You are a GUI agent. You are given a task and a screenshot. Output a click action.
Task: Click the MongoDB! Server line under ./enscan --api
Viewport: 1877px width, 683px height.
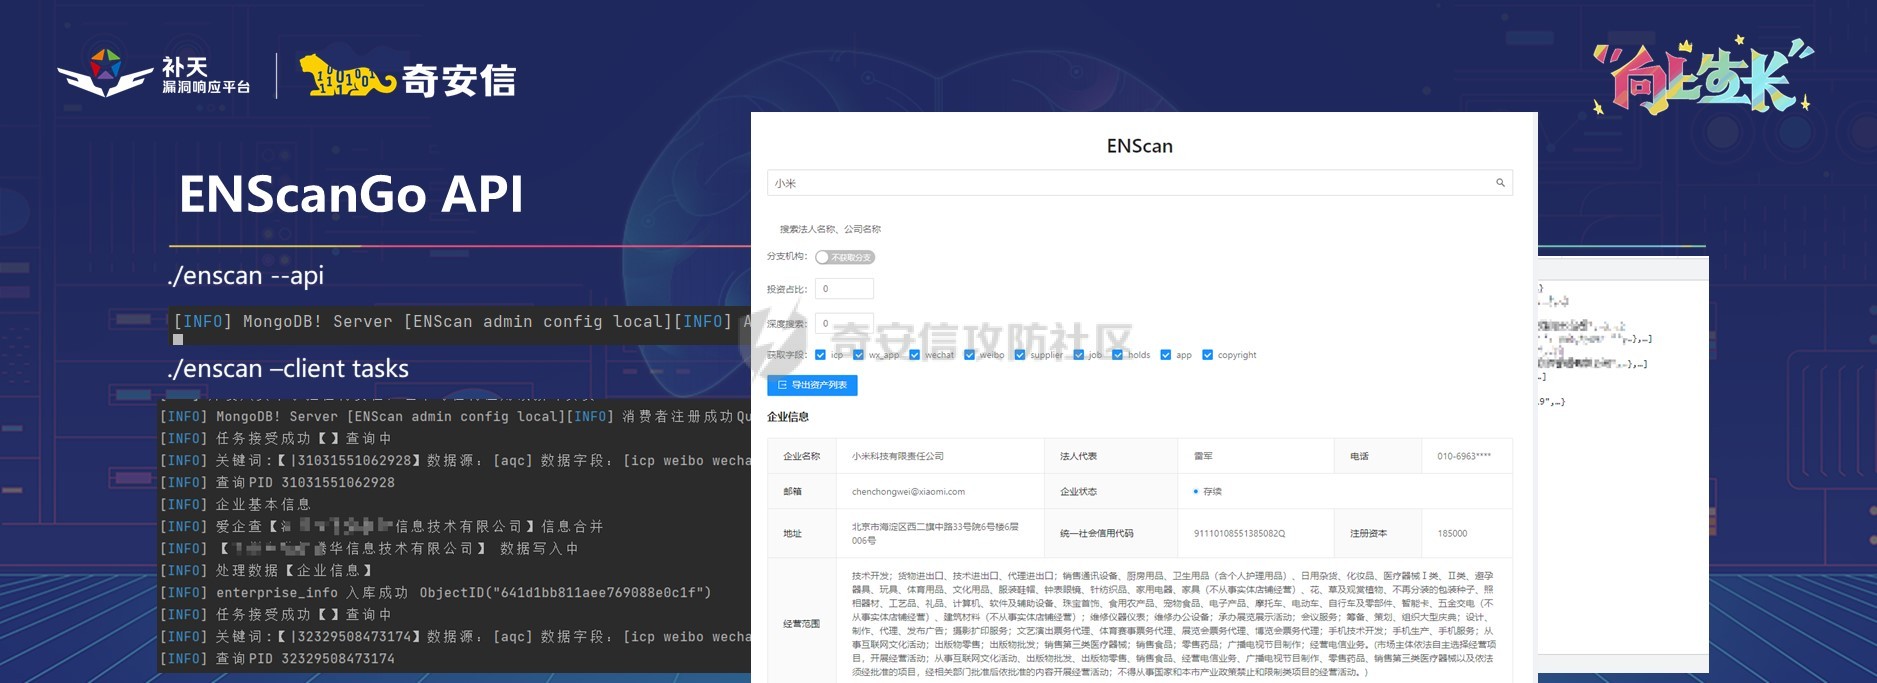click(462, 322)
